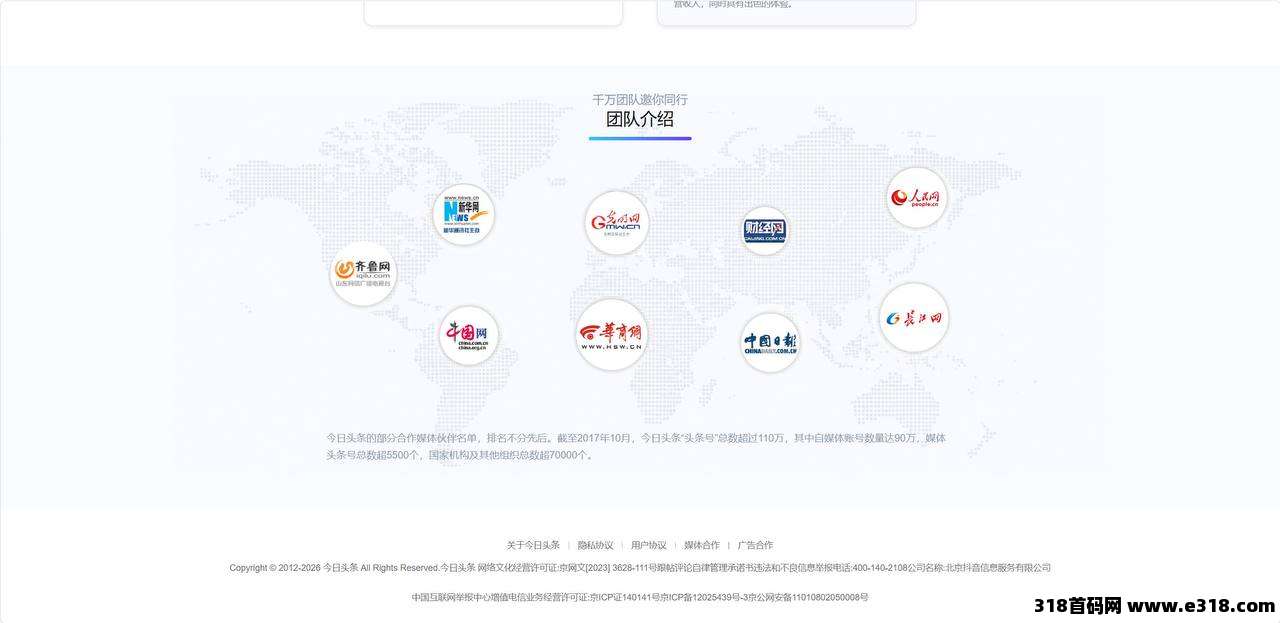Click the China.com.cn (中国网) logo
The width and height of the screenshot is (1280, 623).
(x=468, y=335)
